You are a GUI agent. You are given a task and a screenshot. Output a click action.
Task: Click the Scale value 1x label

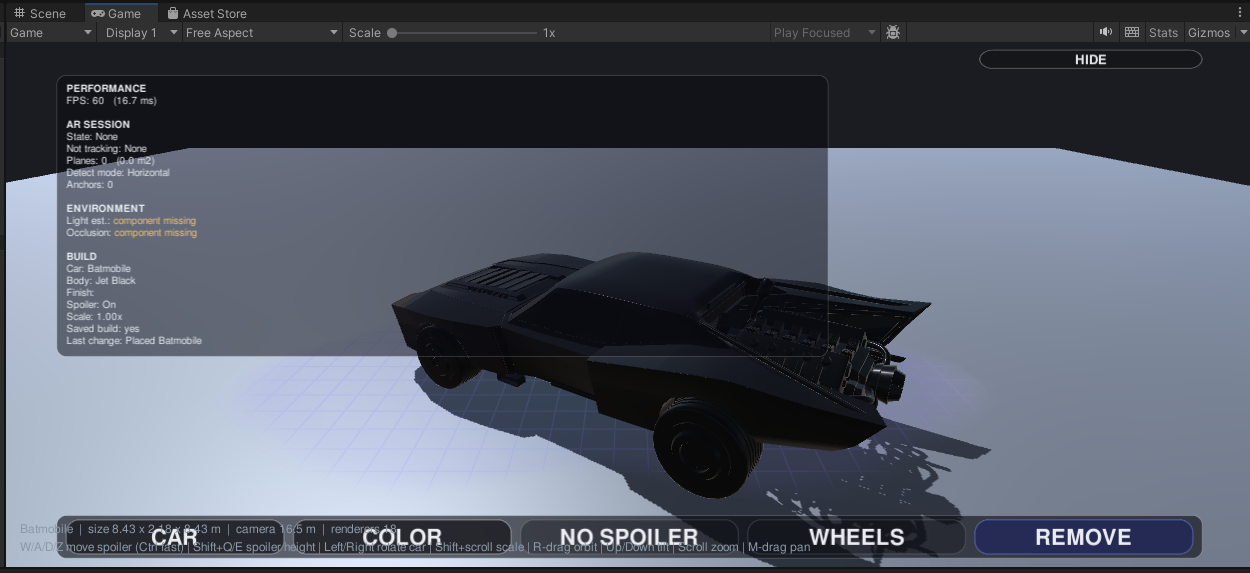pos(549,33)
